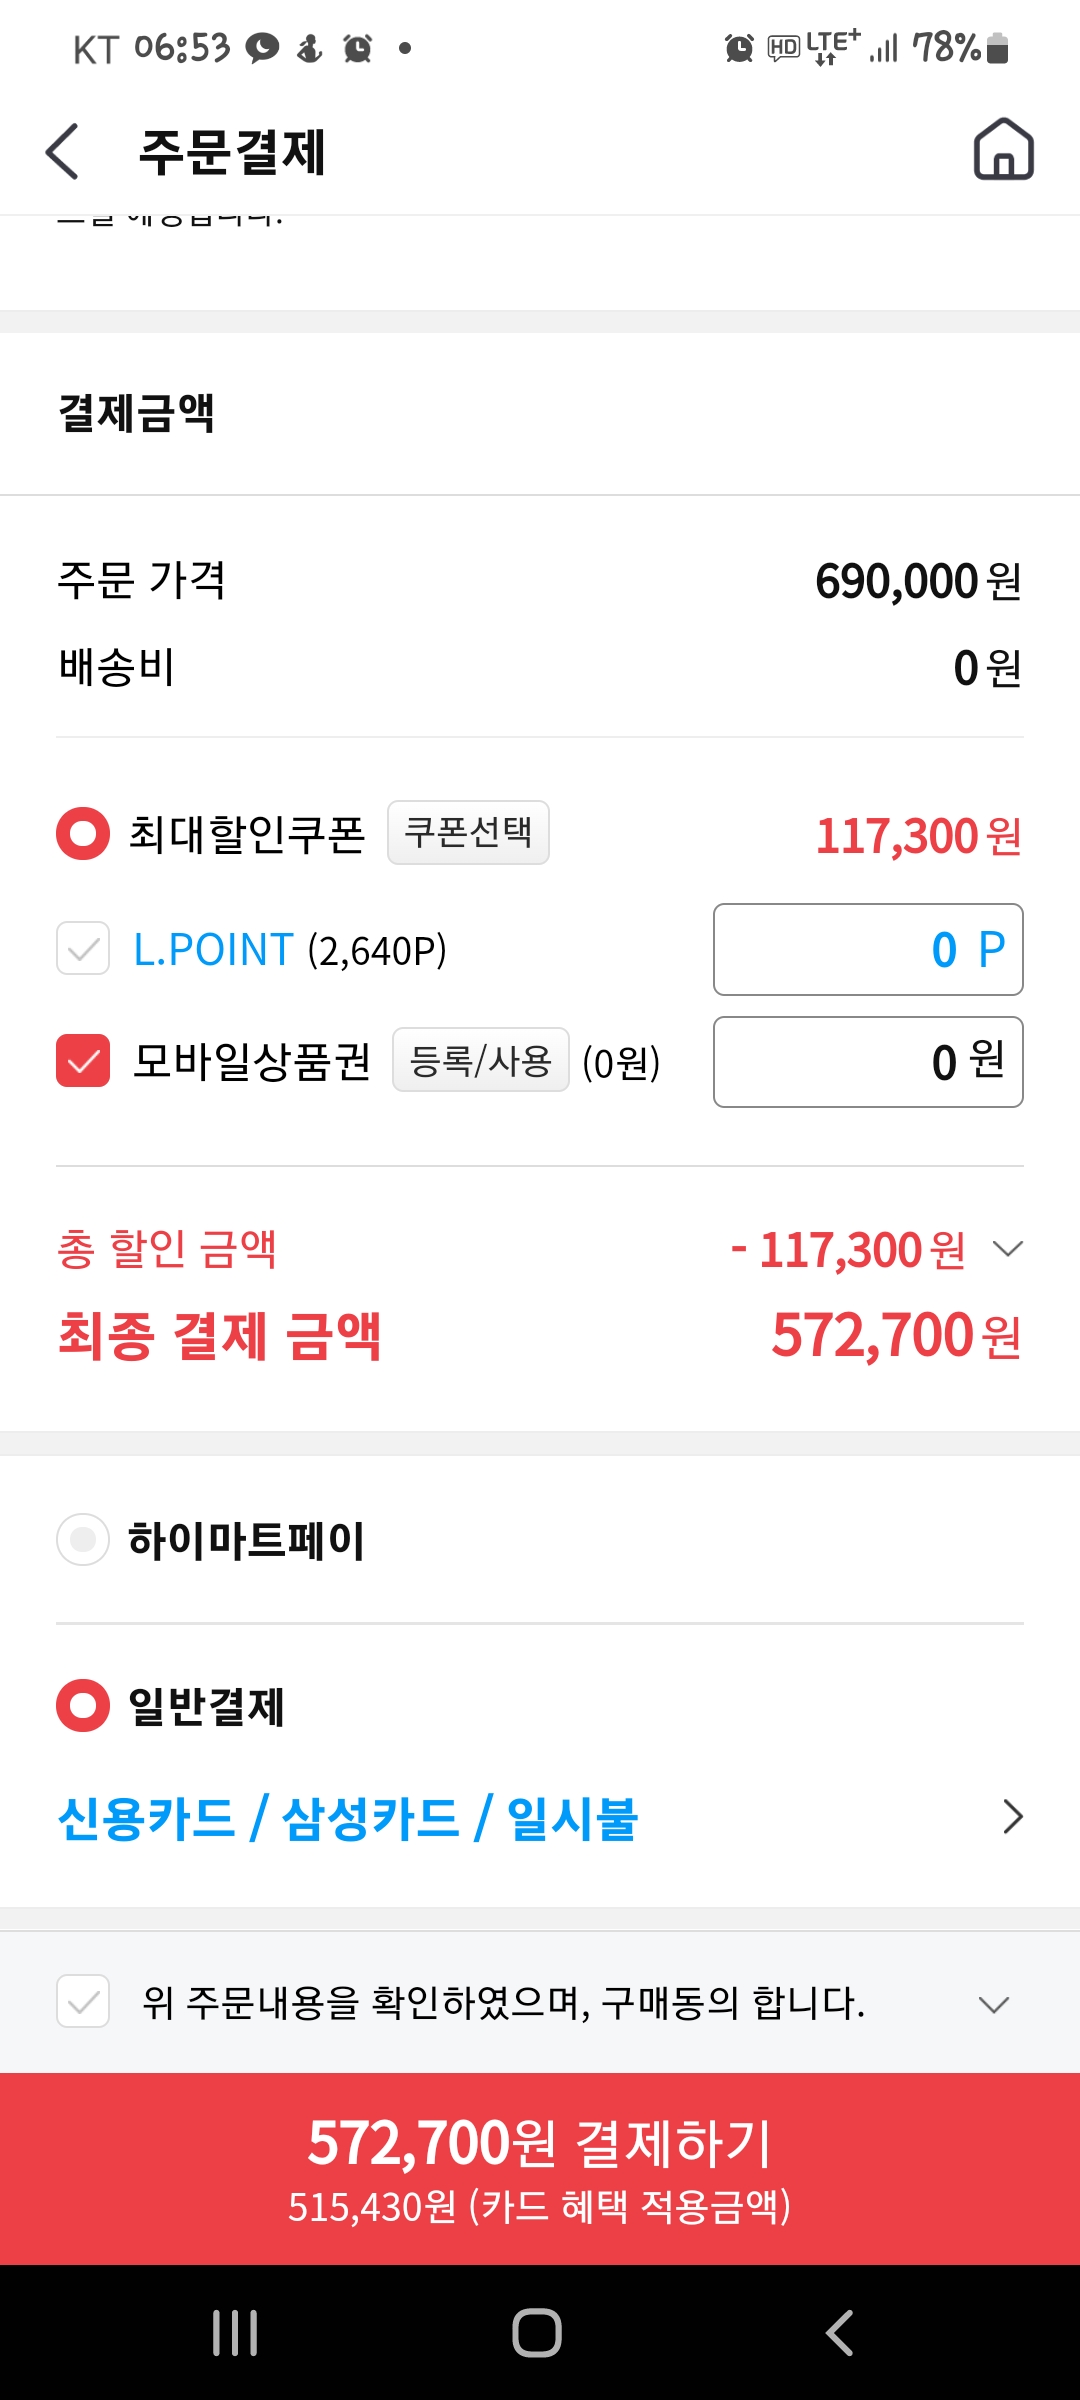Tap the back arrow in the header

[x=62, y=152]
